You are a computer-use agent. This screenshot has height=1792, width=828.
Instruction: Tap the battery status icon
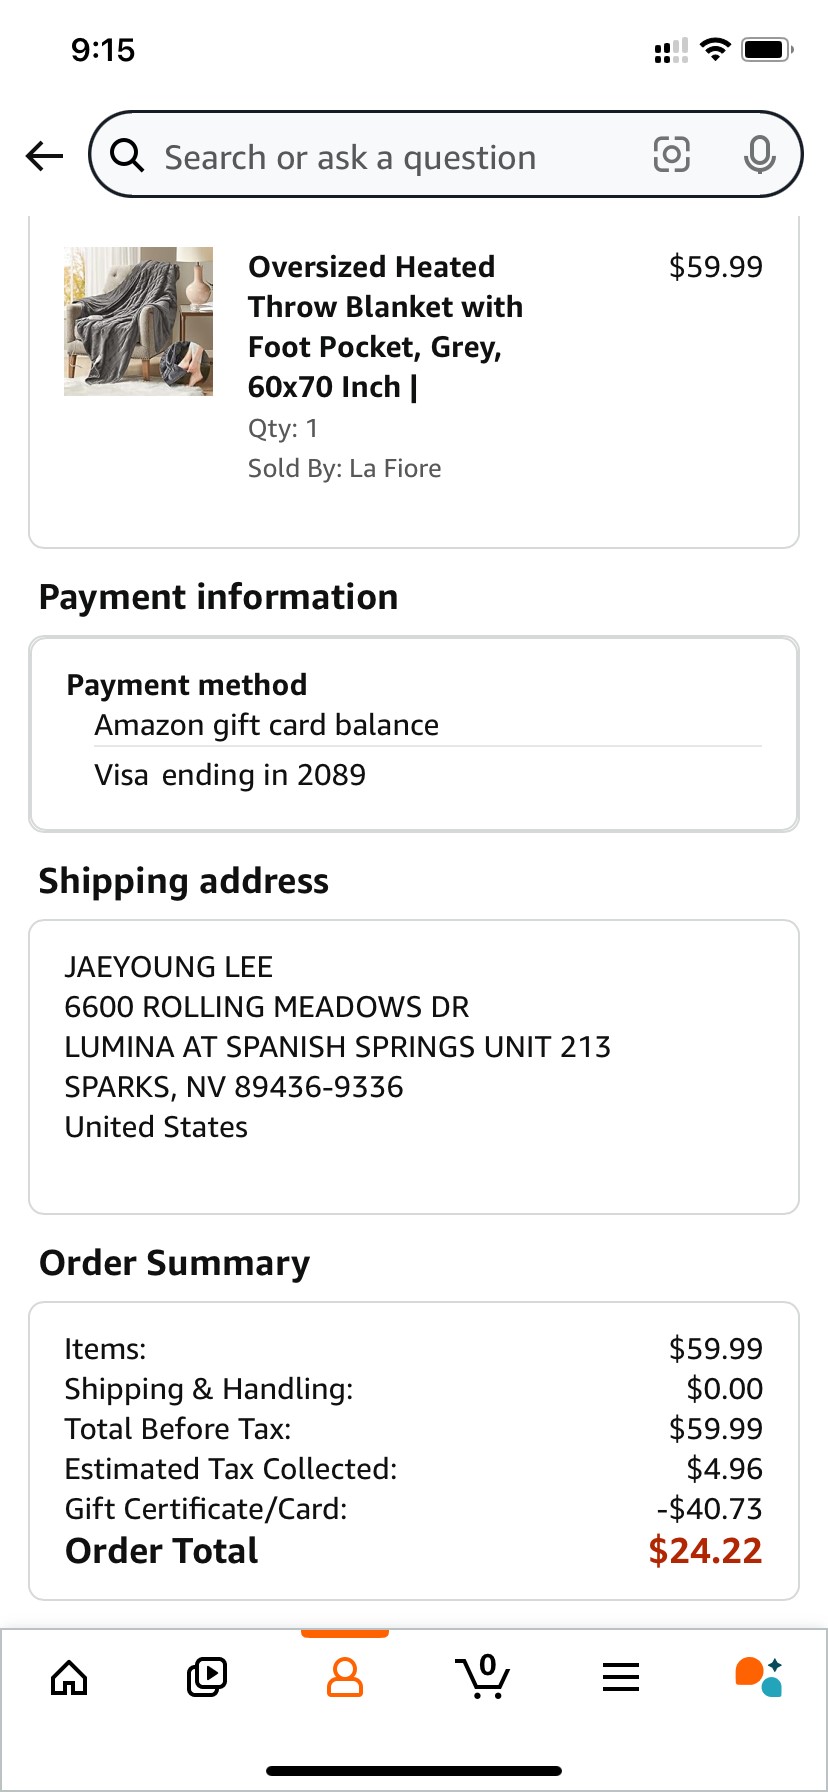767,49
